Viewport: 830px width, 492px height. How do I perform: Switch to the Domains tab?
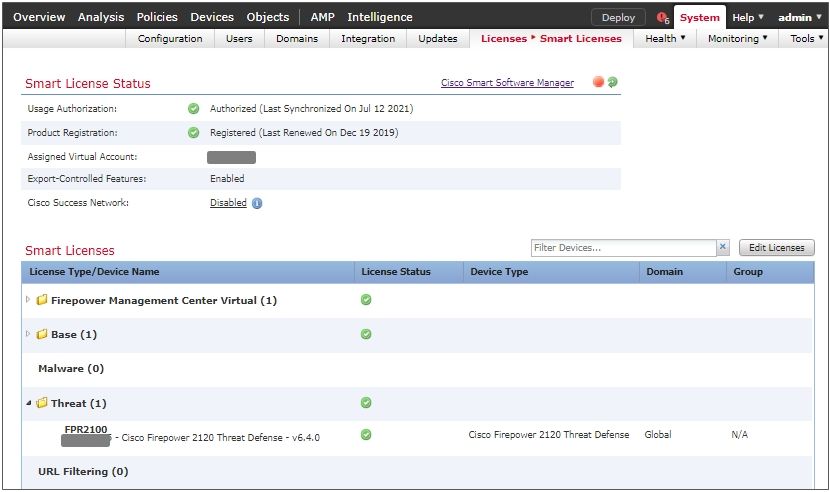297,38
